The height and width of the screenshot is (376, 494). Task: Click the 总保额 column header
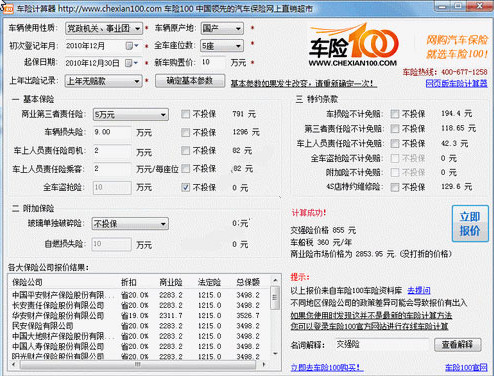point(248,282)
